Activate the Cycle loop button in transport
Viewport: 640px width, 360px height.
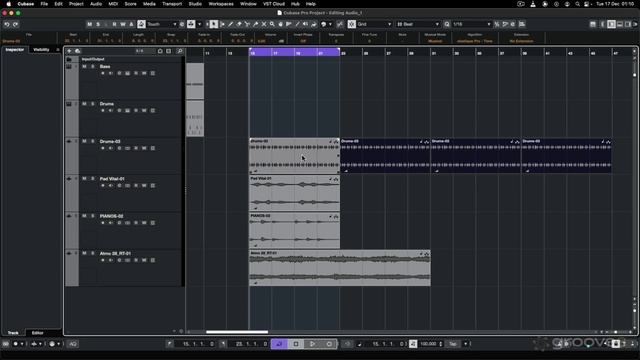pyautogui.click(x=280, y=344)
